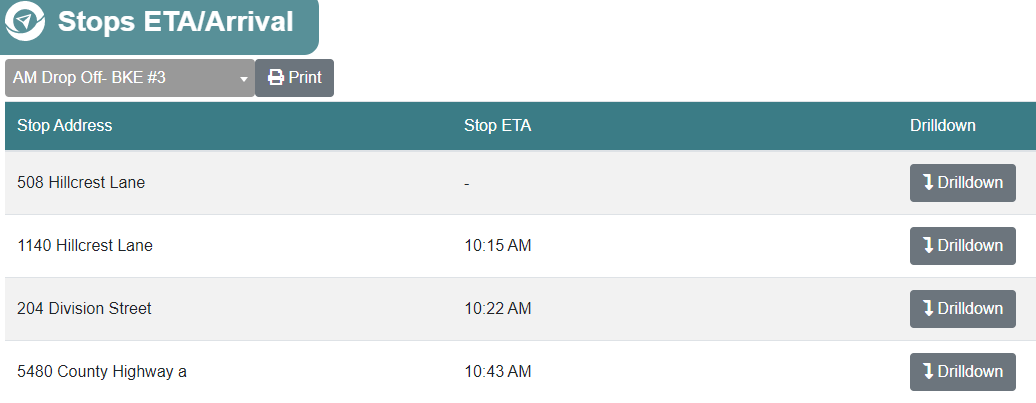Click the 10:15 AM ETA value
Viewport: 1036px width, 403px height.
point(498,245)
